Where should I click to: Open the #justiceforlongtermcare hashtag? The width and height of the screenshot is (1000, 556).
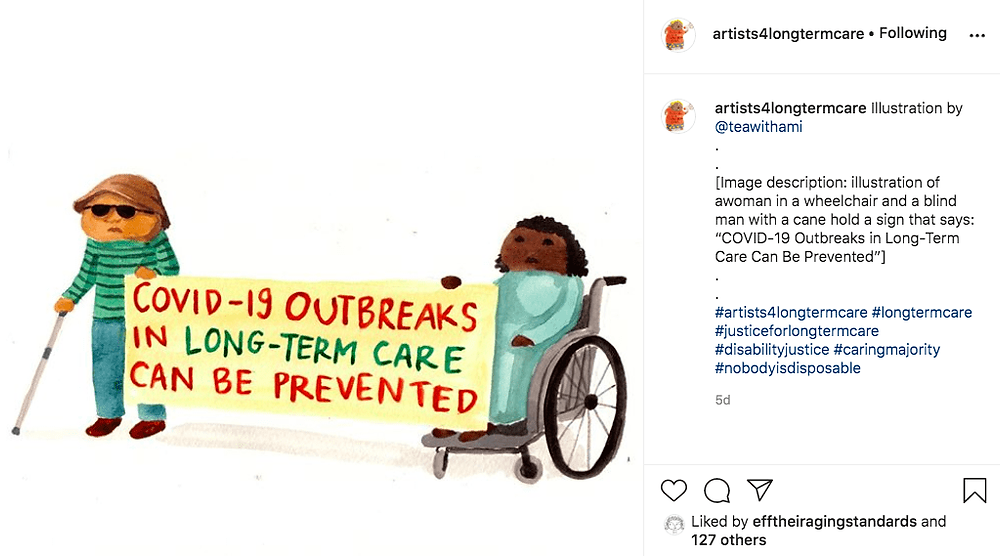[797, 331]
